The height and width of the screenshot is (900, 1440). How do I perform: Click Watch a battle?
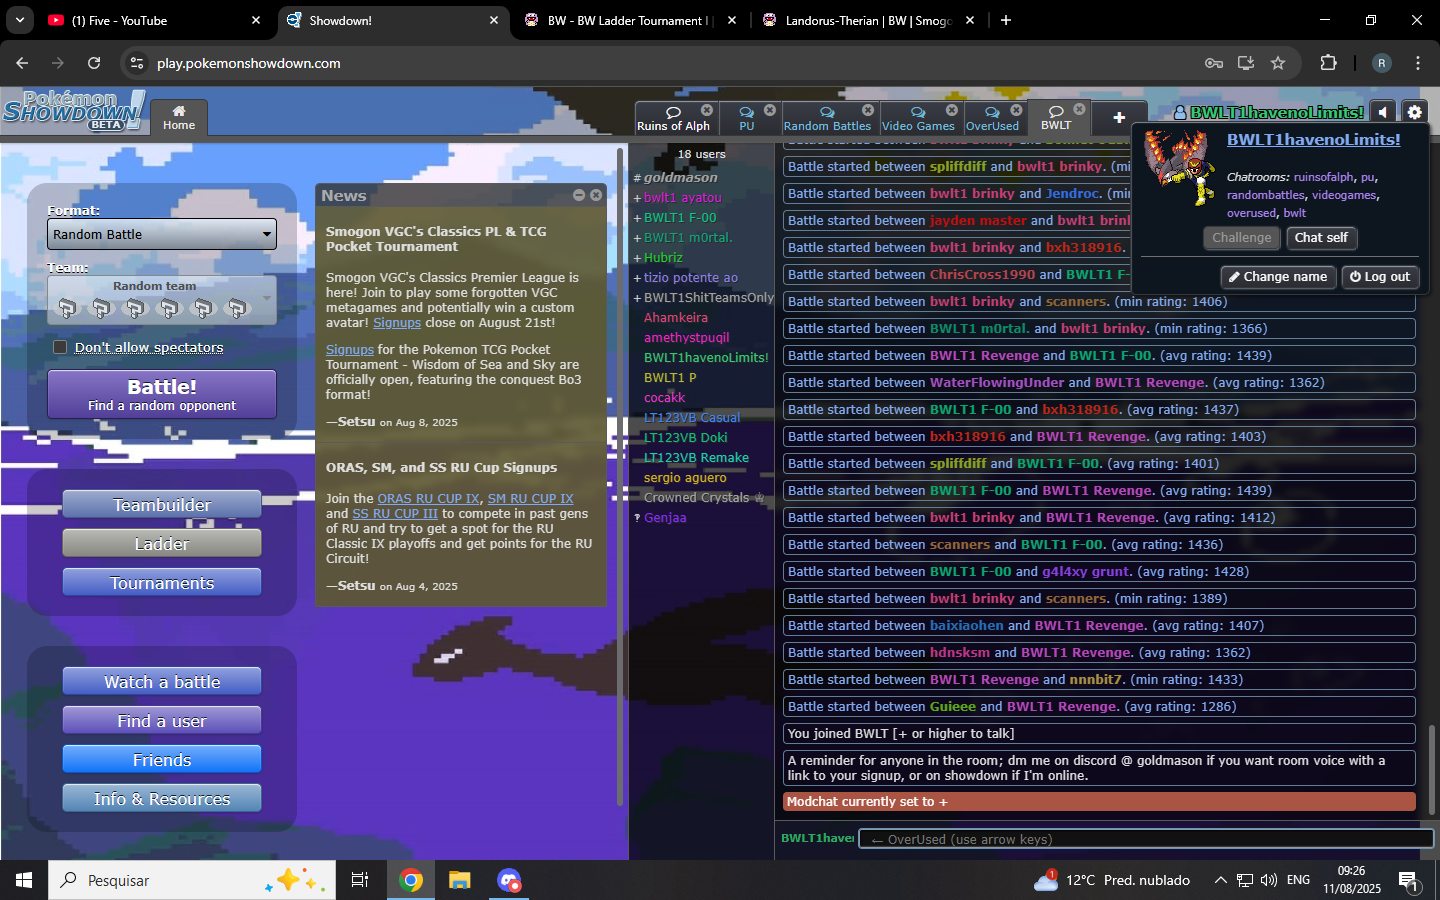tap(162, 682)
